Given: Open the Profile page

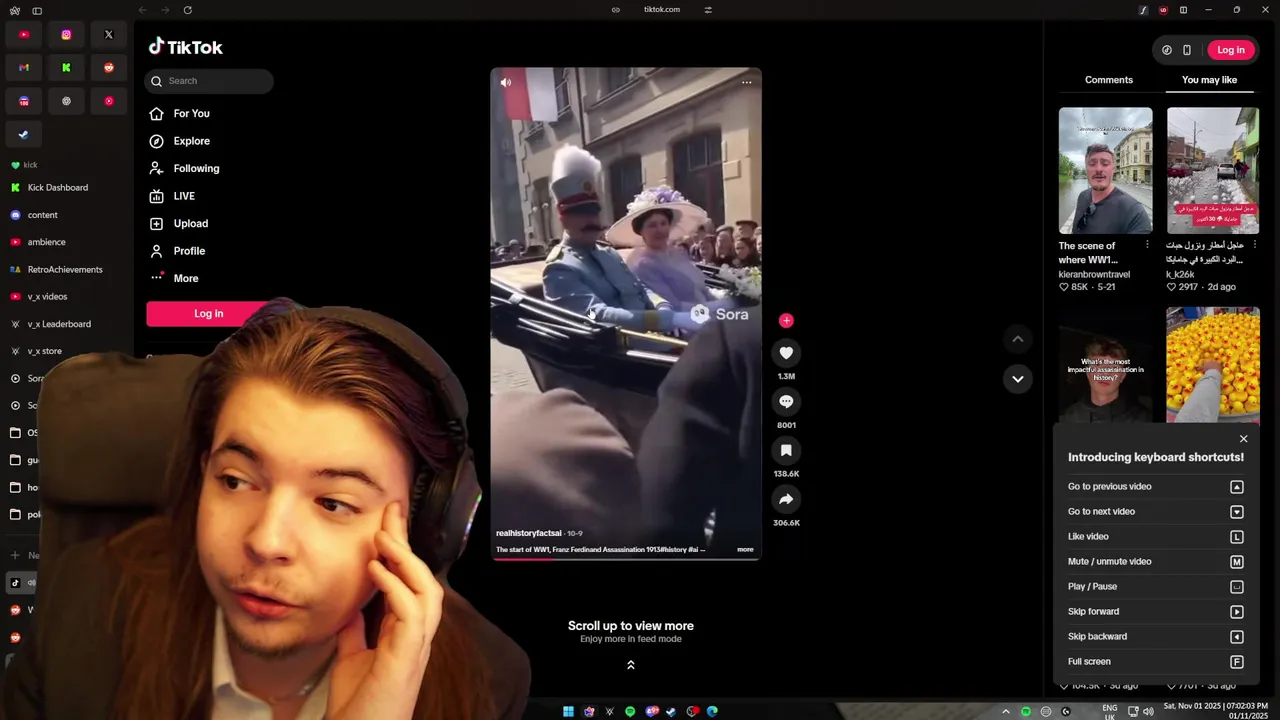Looking at the screenshot, I should click(177, 251).
